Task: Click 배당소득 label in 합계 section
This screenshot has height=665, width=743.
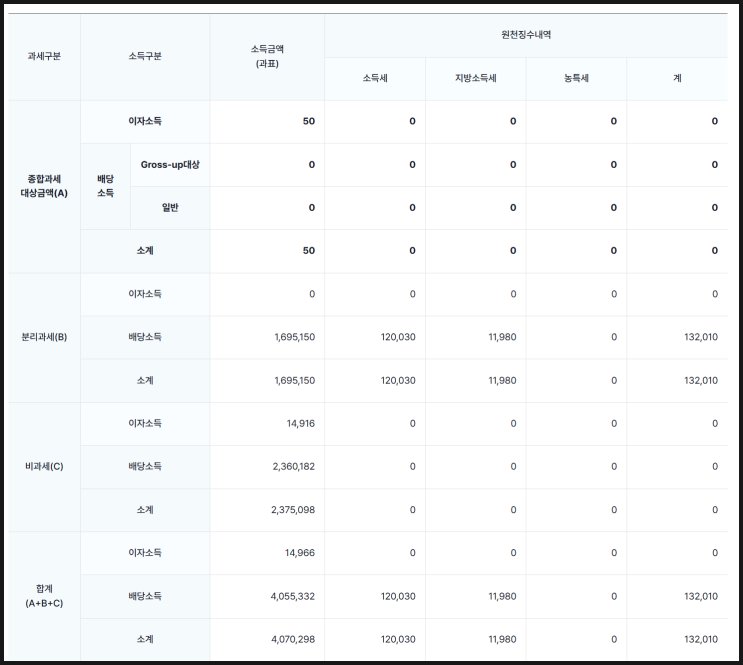Action: 145,596
